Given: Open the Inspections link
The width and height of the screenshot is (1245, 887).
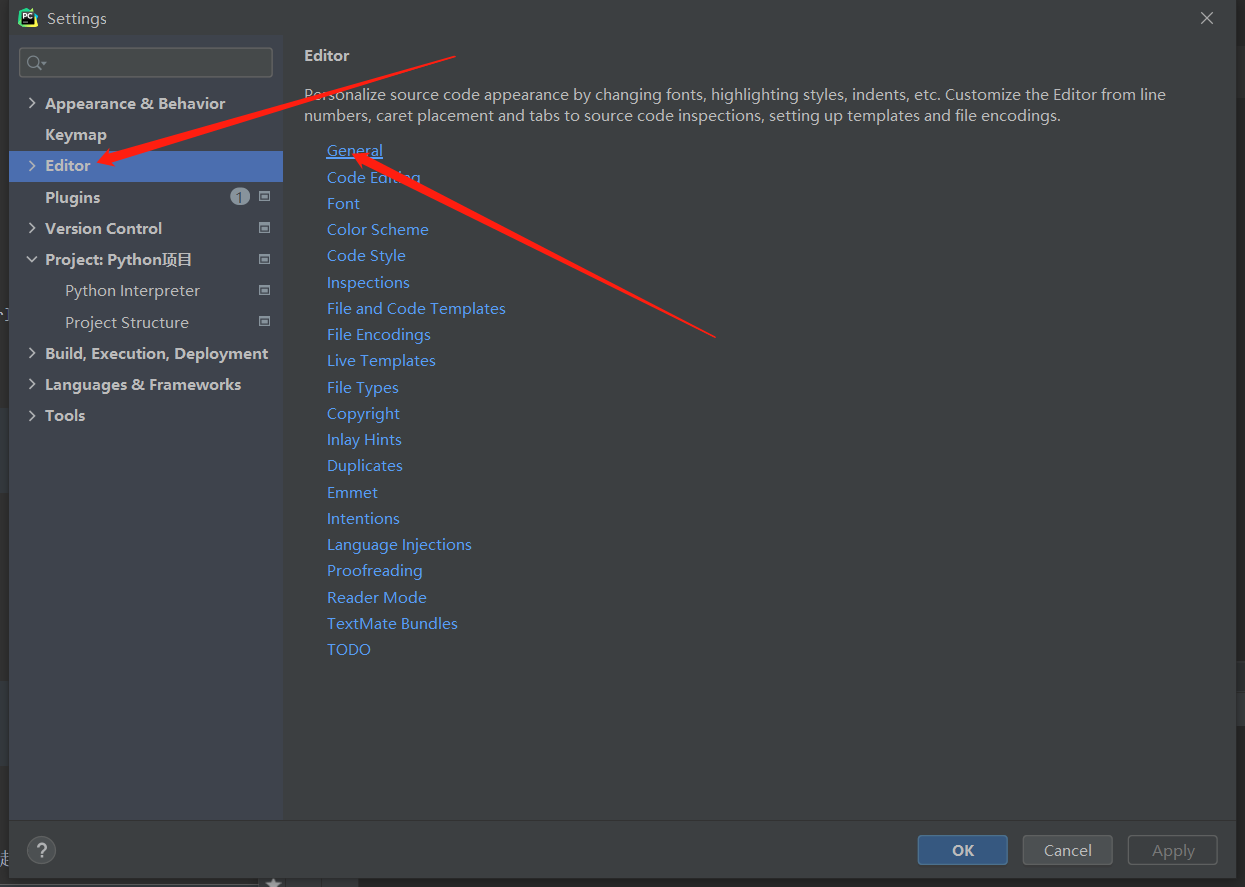Looking at the screenshot, I should 368,282.
